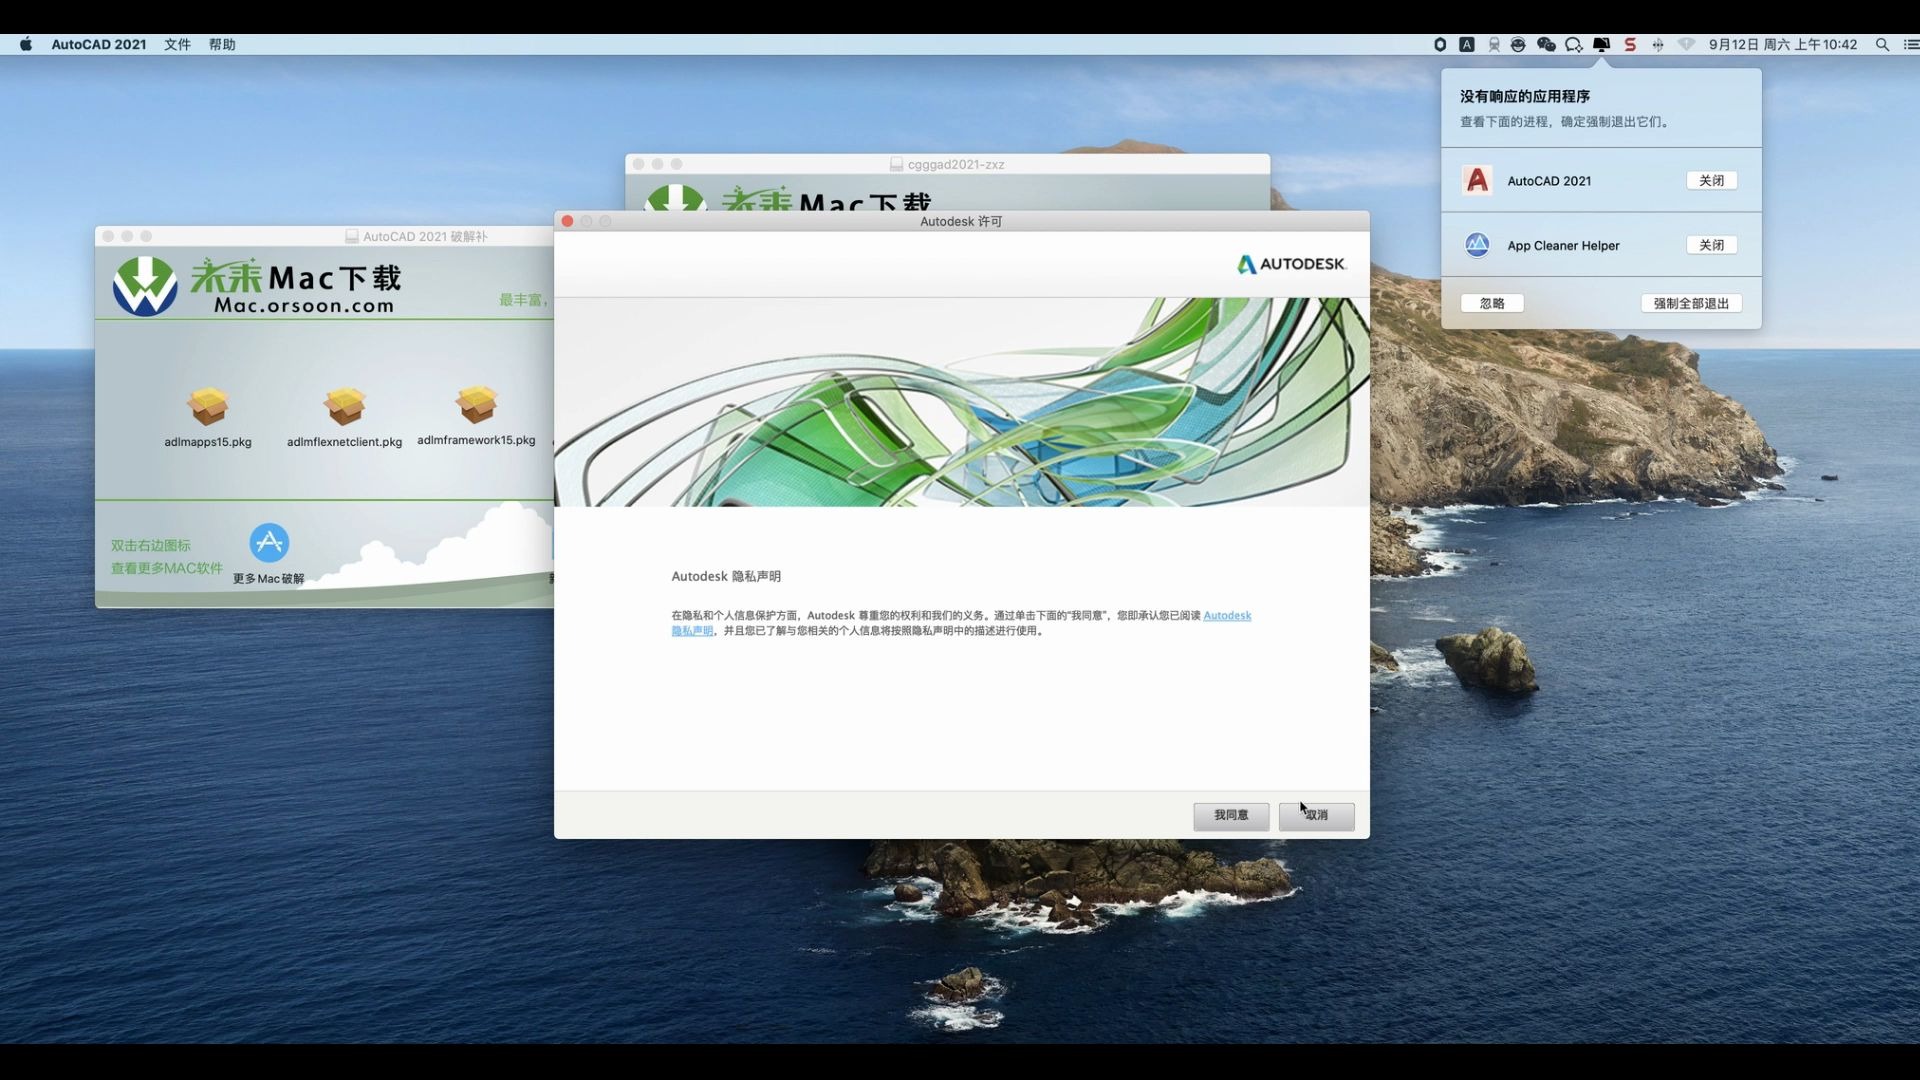Screen dimensions: 1920x1080
Task: Open adlmapps15.pkg package icon
Action: pyautogui.click(x=208, y=406)
